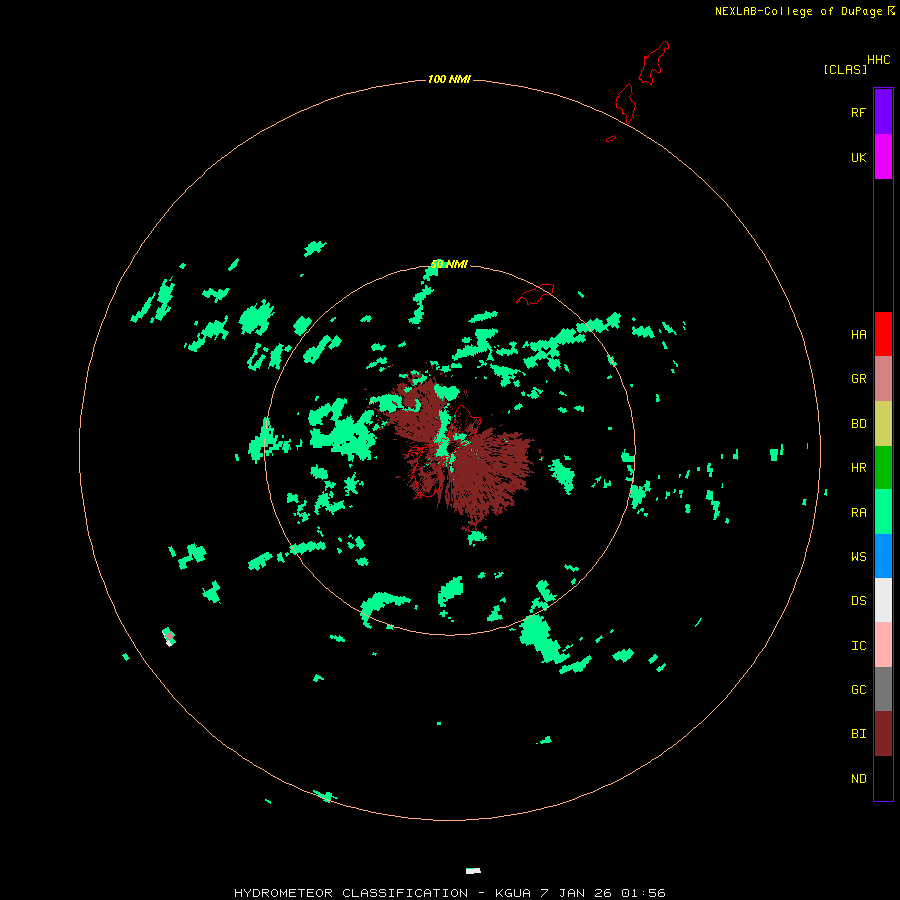900x900 pixels.
Task: Select the DS white legend swatch
Action: (883, 600)
